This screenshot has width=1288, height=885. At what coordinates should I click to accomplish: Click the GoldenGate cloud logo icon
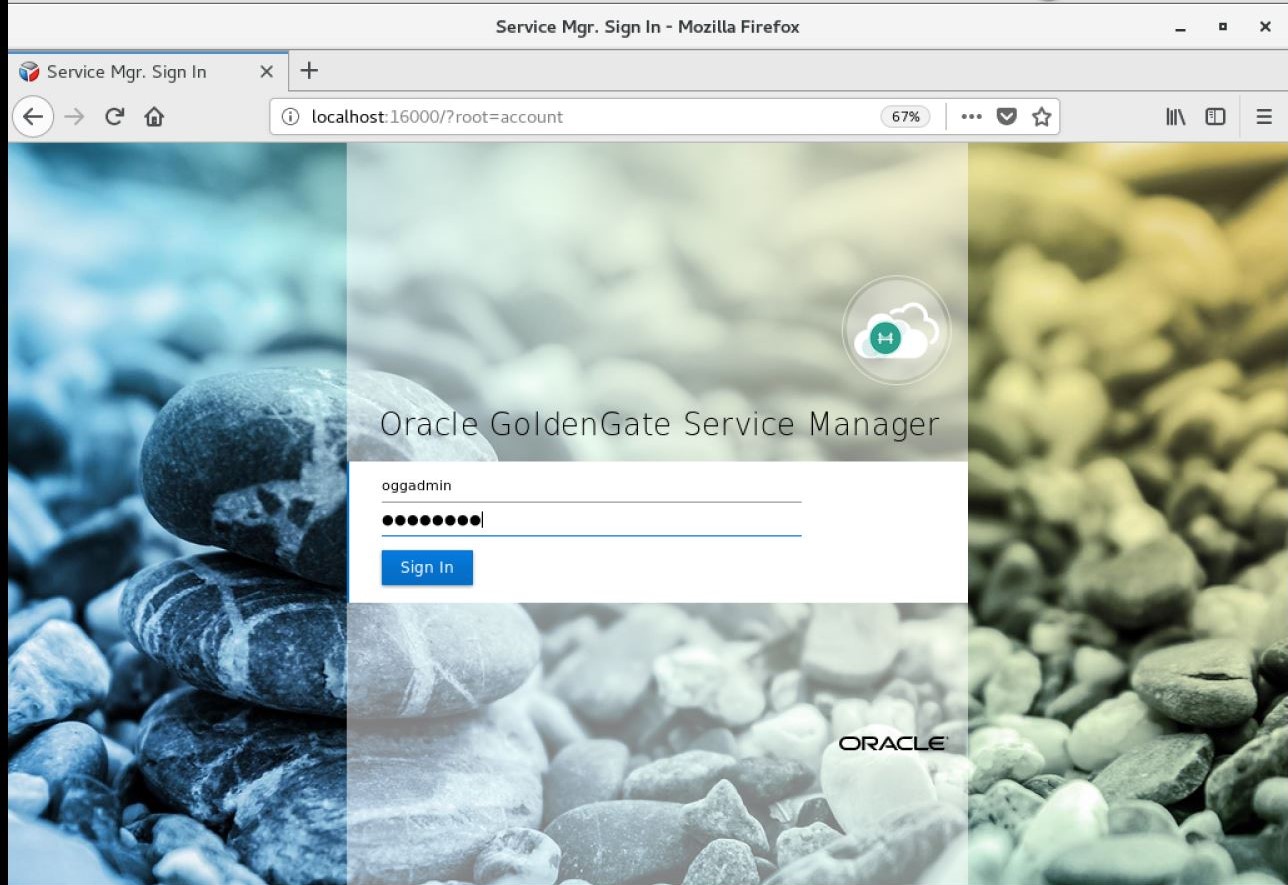[896, 331]
